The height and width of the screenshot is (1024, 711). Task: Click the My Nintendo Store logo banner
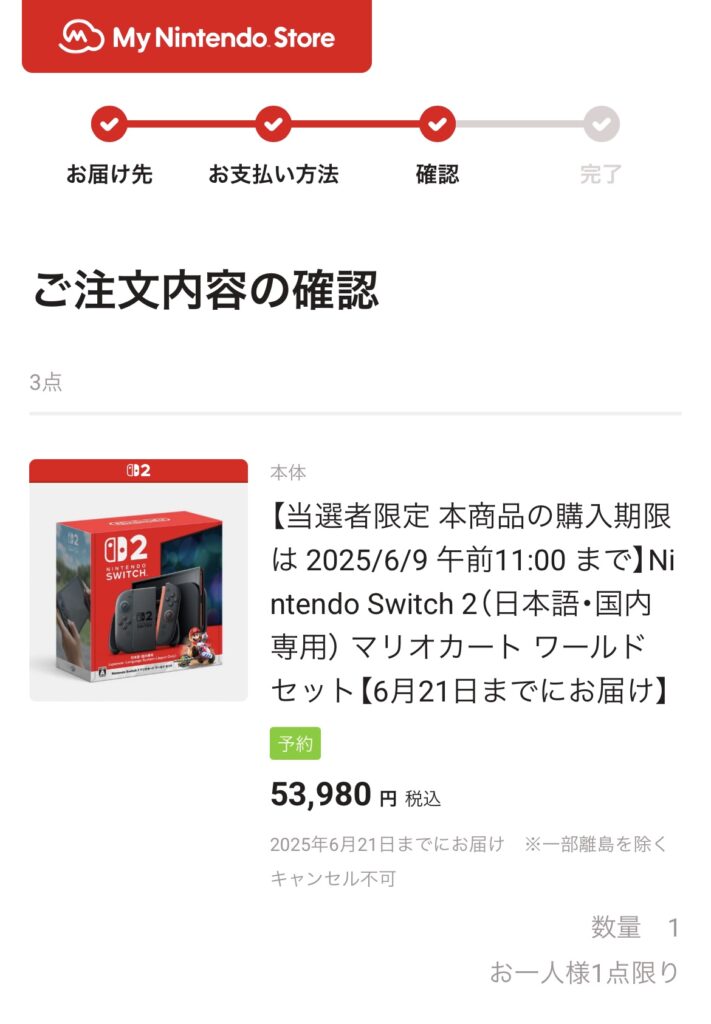click(x=197, y=36)
